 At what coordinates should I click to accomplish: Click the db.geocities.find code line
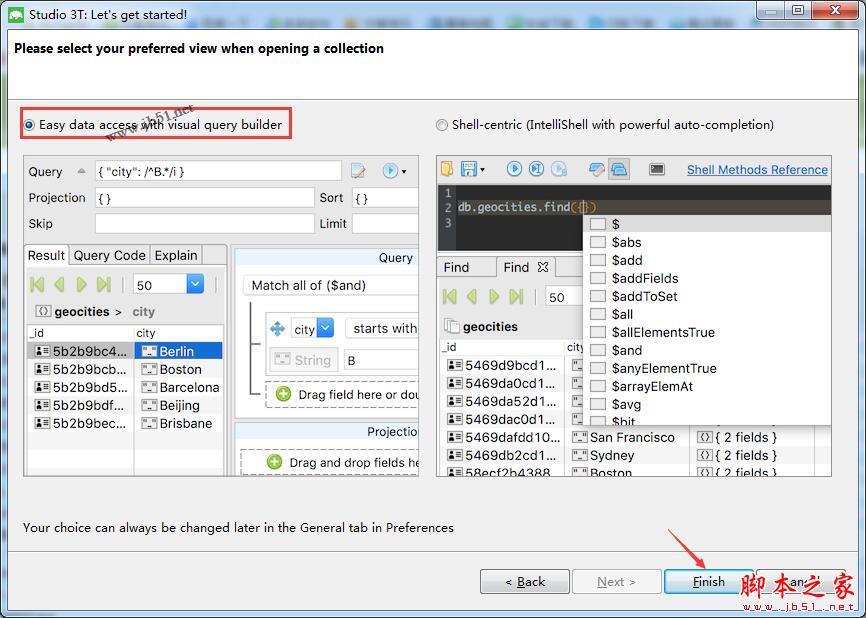point(527,207)
